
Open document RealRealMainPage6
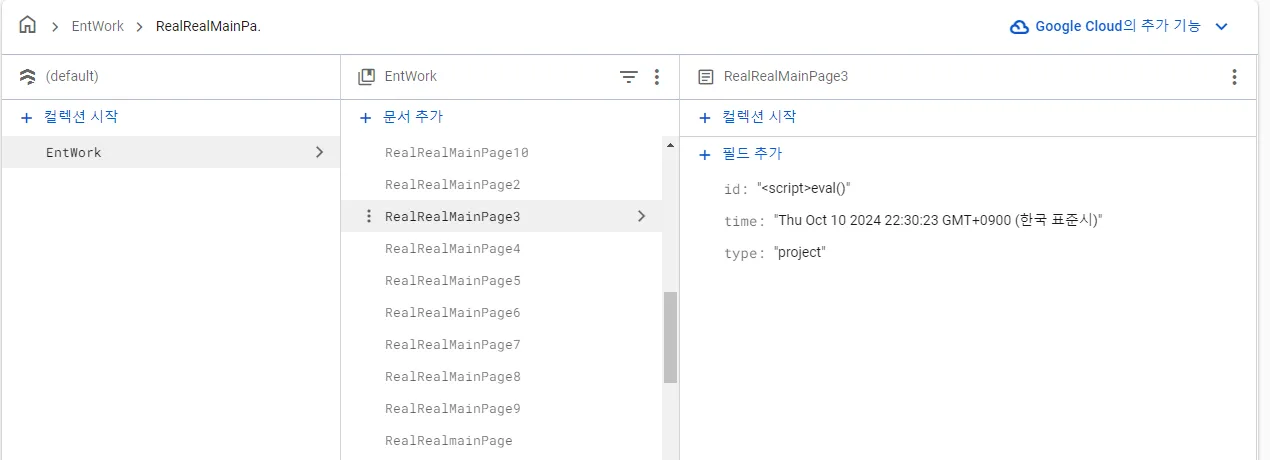click(x=452, y=312)
